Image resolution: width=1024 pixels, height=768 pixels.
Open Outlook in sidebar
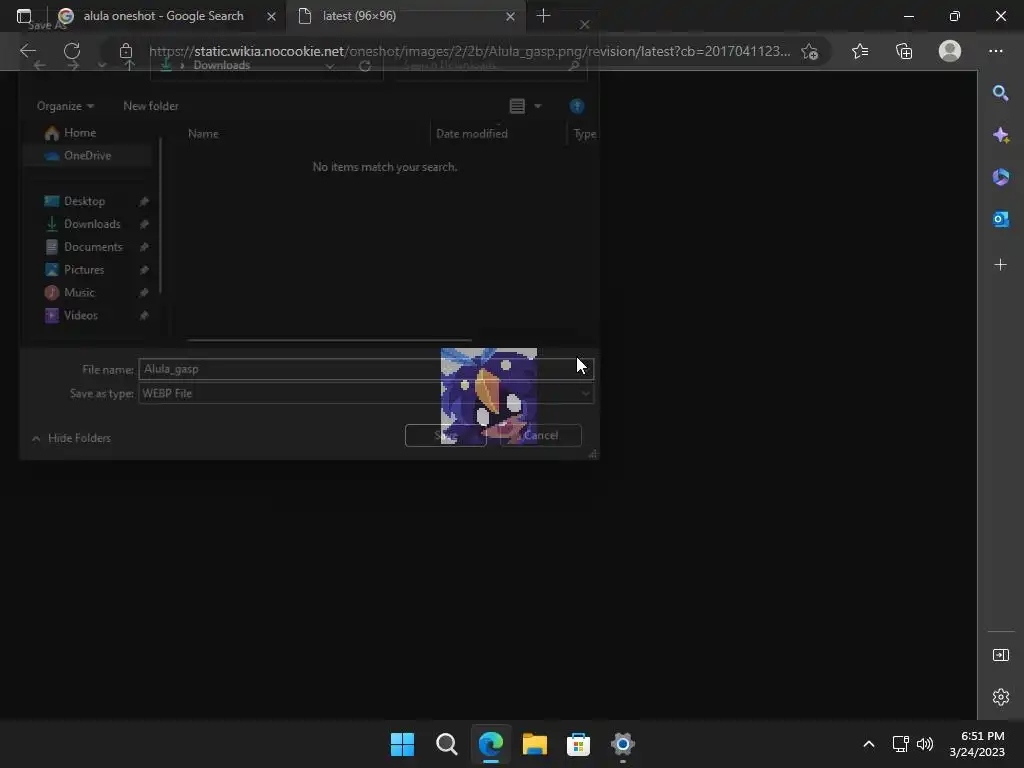(x=1000, y=219)
